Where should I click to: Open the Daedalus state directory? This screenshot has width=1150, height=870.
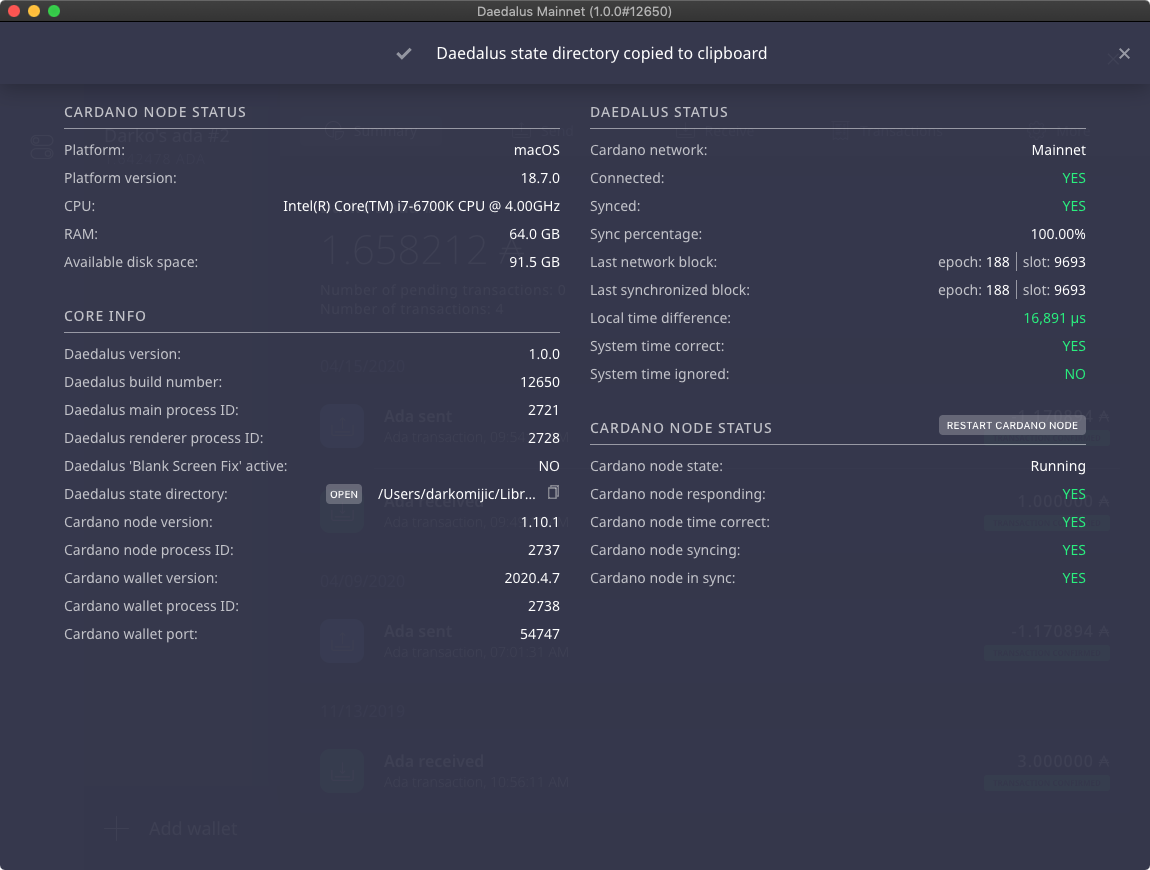pos(344,494)
